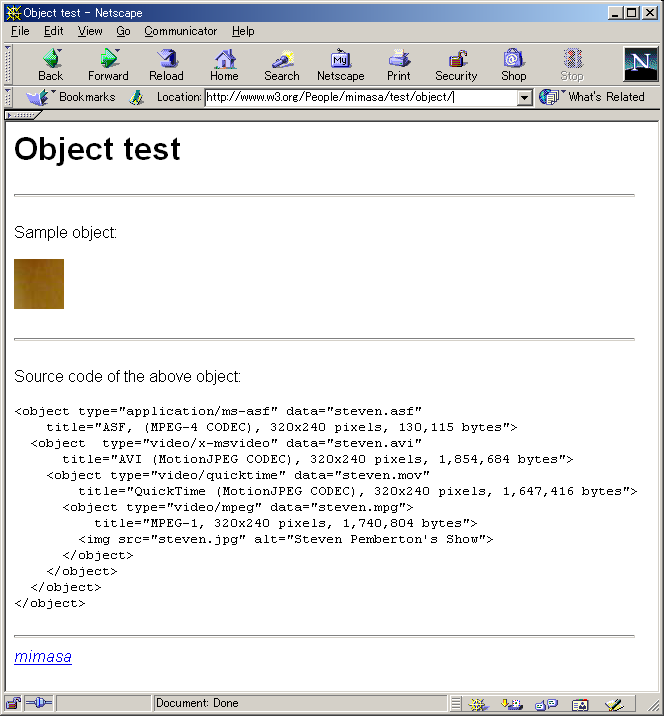
Task: Click the Back toolbar button
Action: pyautogui.click(x=50, y=64)
